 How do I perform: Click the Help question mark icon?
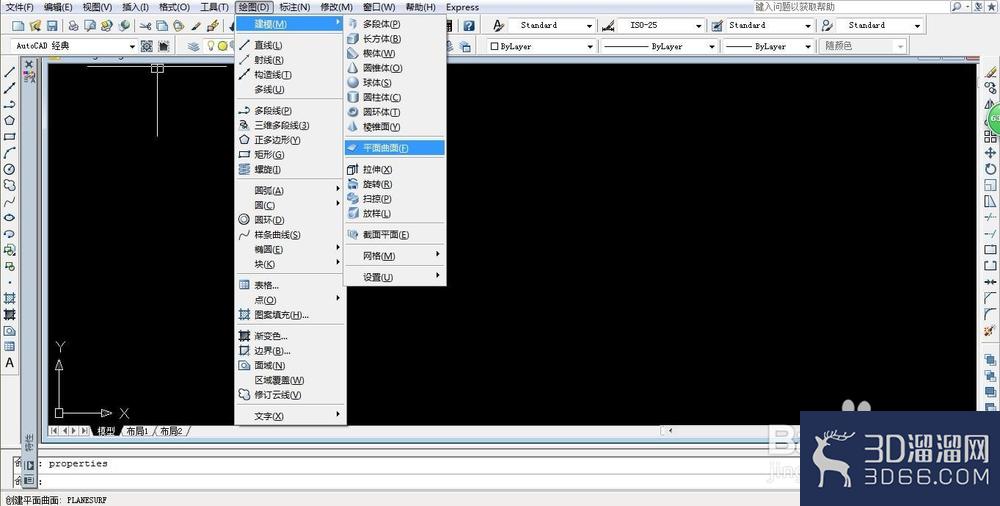[469, 26]
